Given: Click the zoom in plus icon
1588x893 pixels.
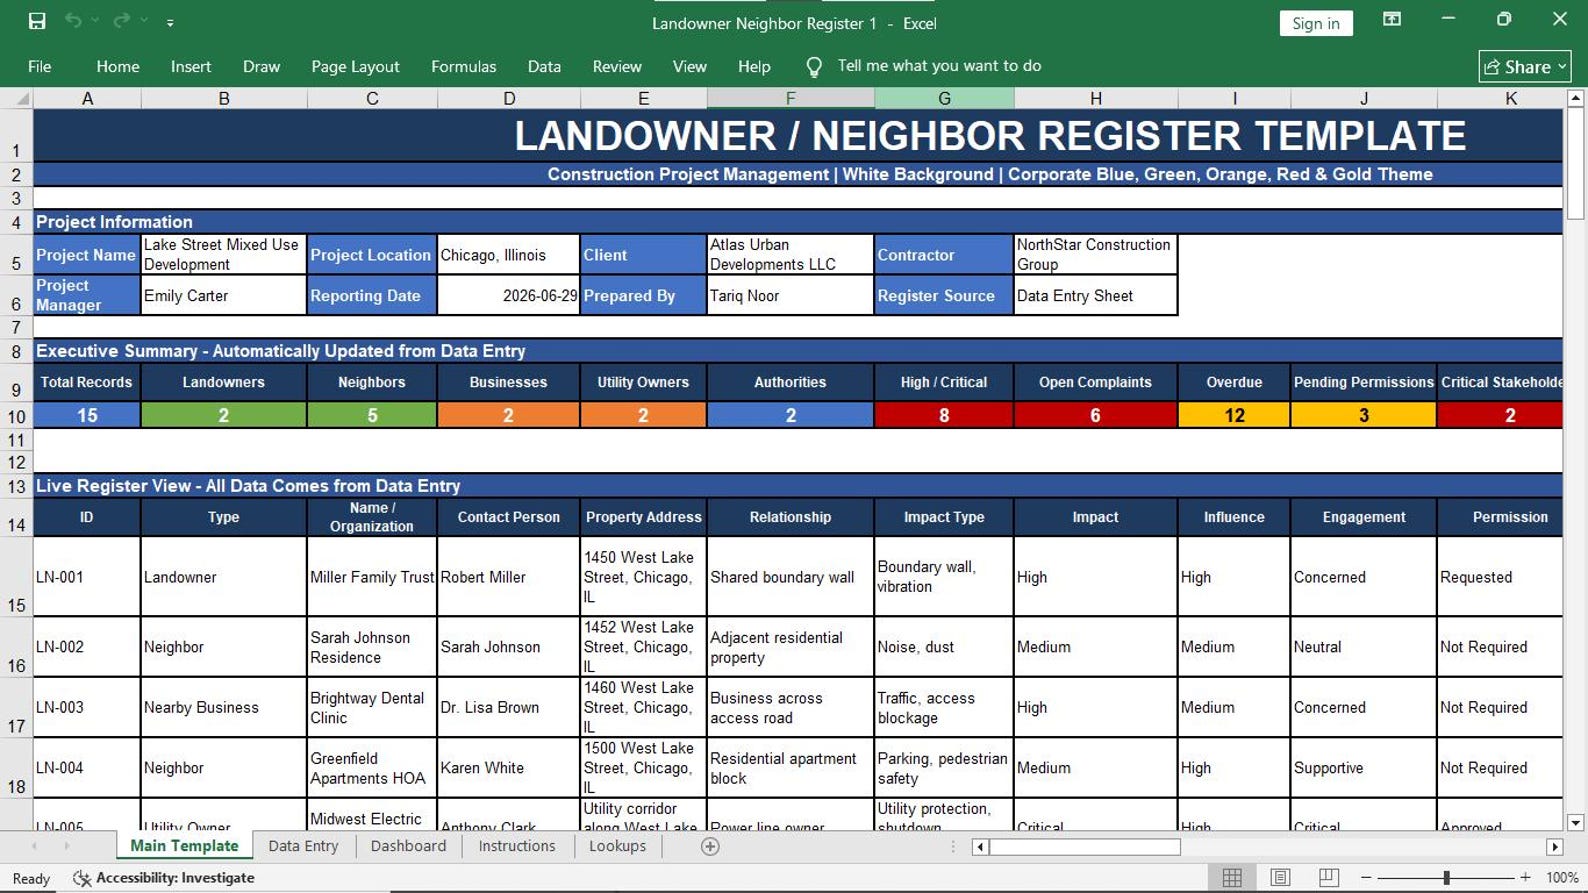Looking at the screenshot, I should point(1525,877).
